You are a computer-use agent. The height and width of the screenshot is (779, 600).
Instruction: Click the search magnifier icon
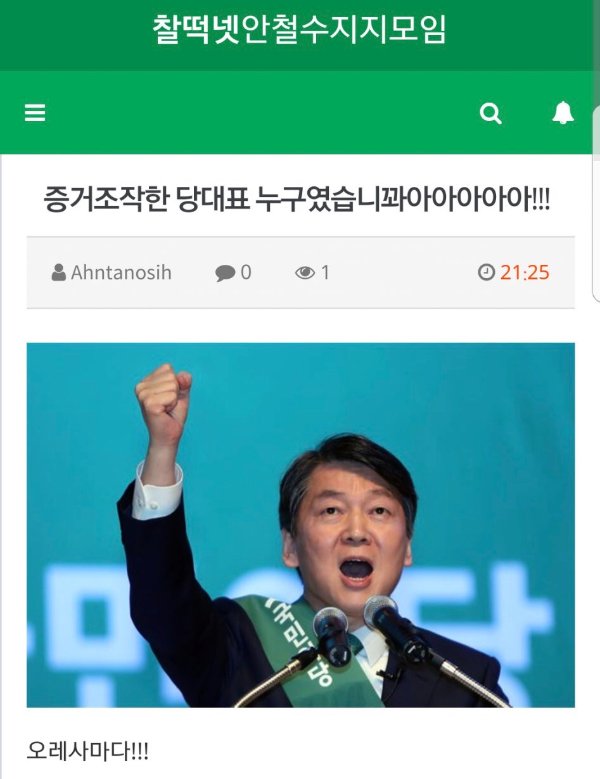490,113
